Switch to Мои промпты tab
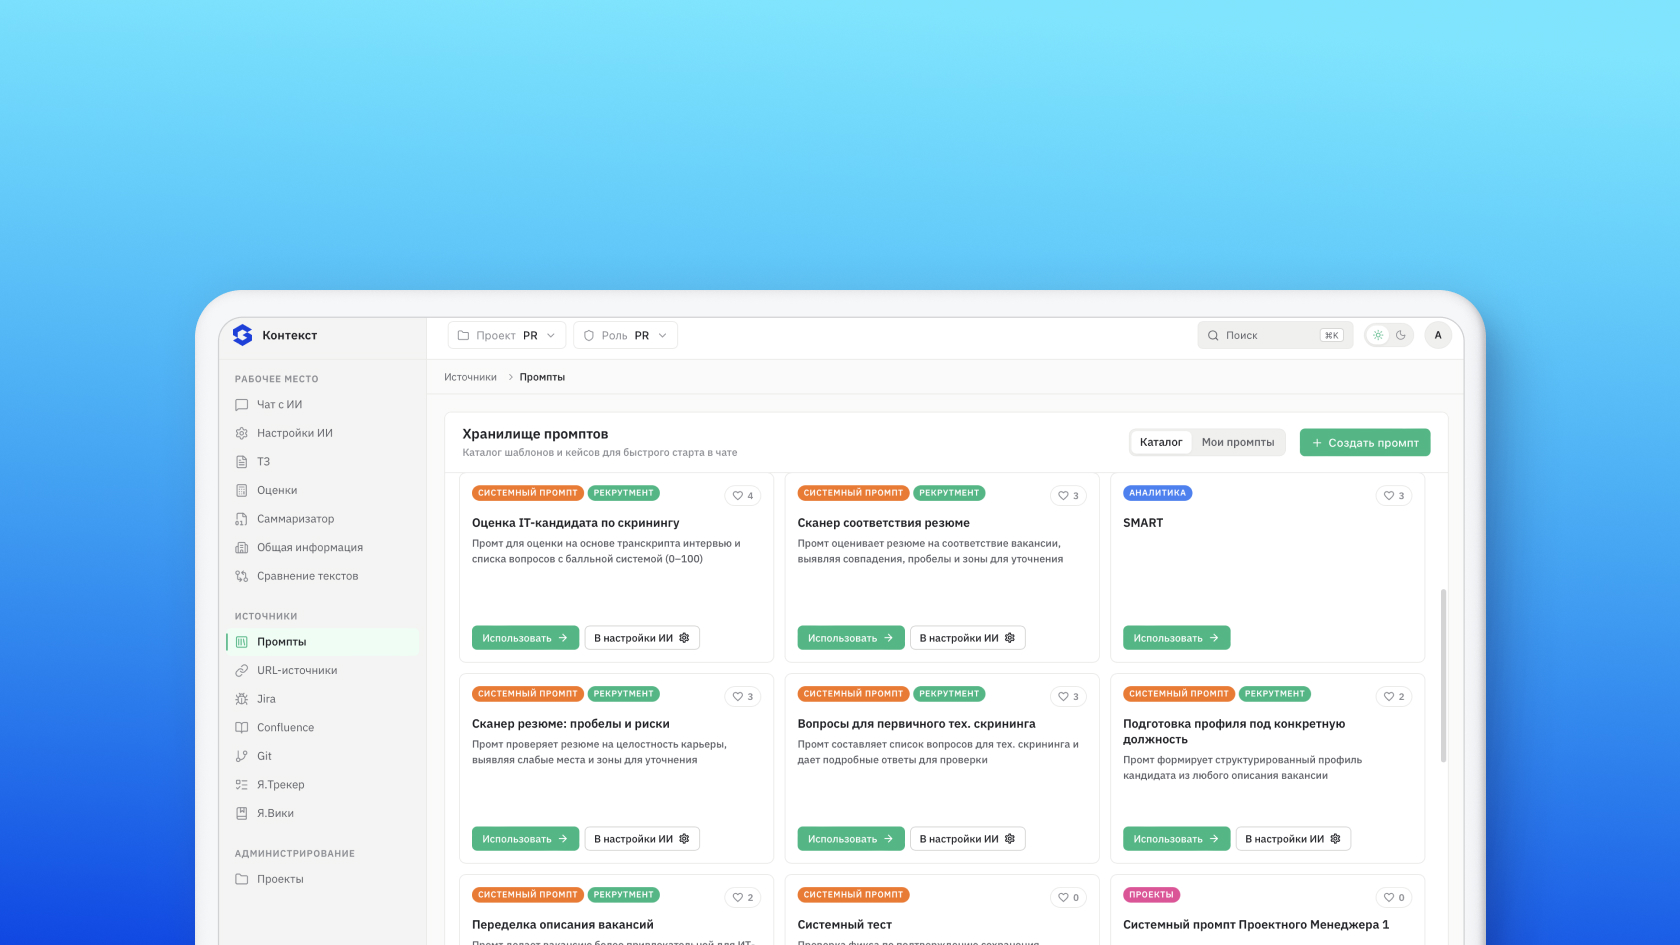 coord(1238,442)
